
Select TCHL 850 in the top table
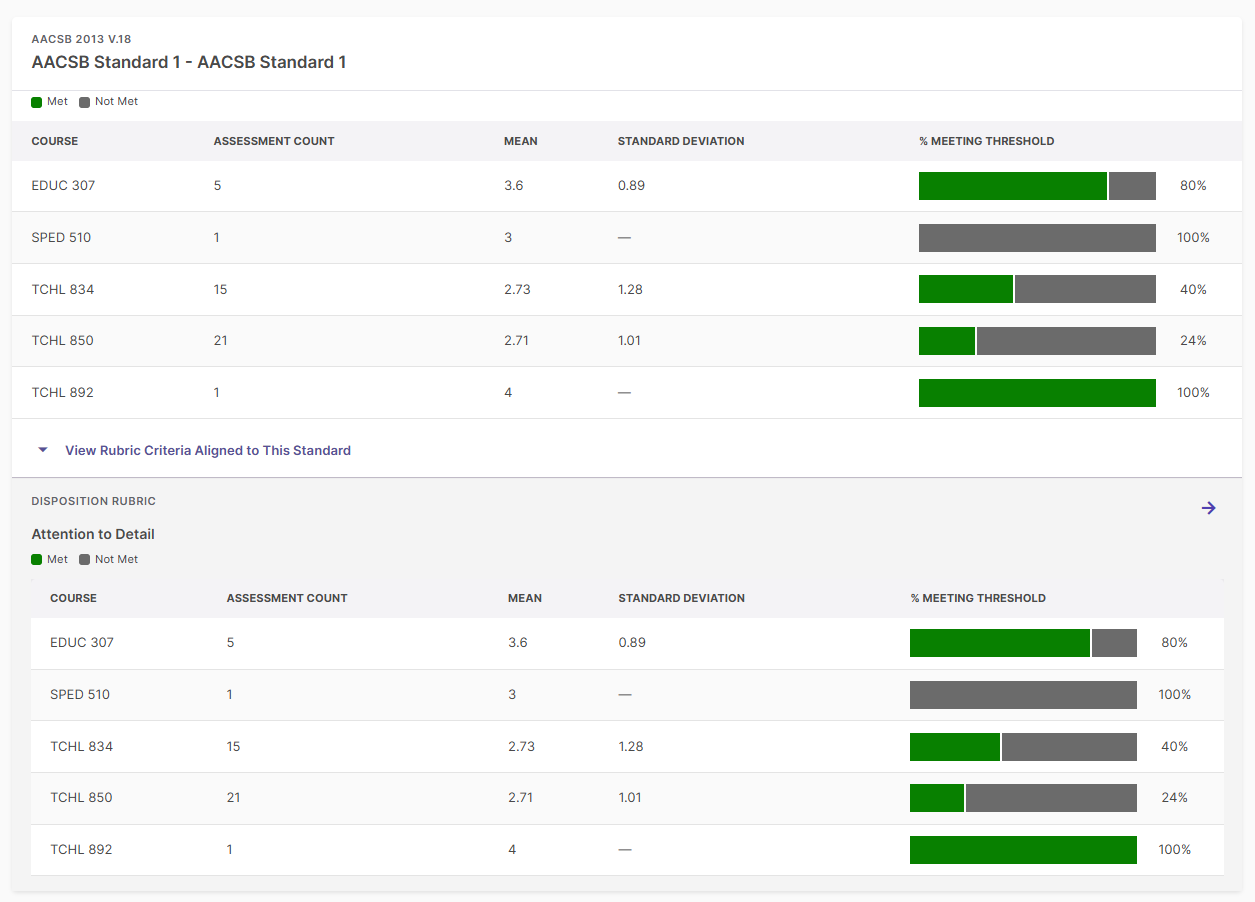tap(63, 341)
